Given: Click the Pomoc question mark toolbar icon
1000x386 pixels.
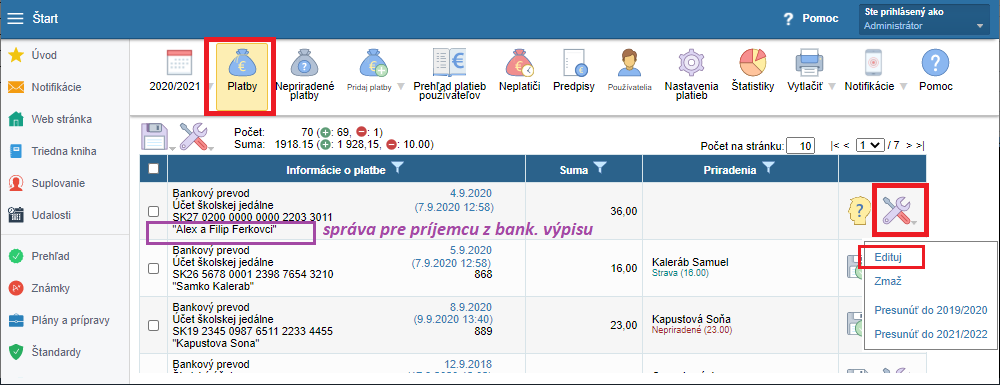Looking at the screenshot, I should click(x=936, y=63).
